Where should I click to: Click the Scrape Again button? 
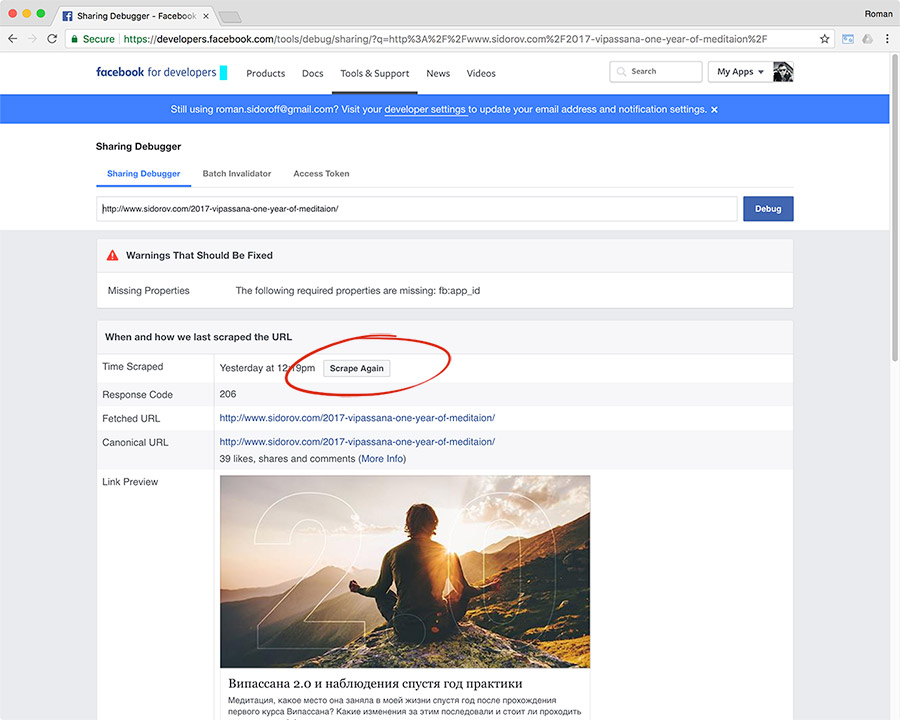(356, 369)
